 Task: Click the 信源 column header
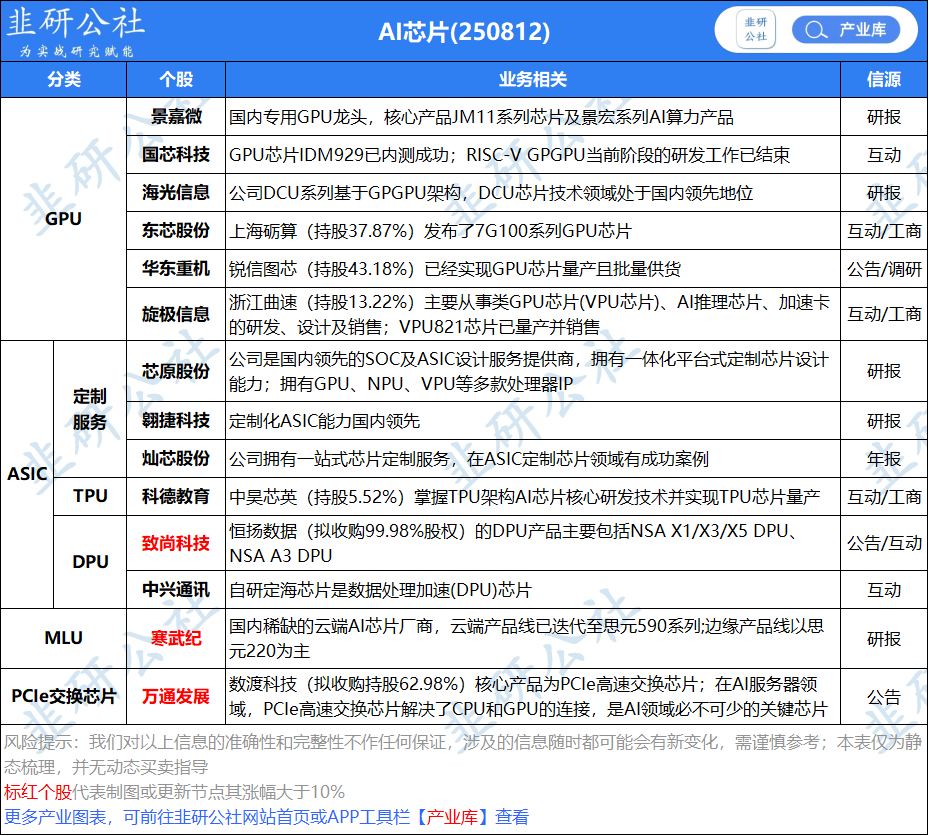pos(883,80)
